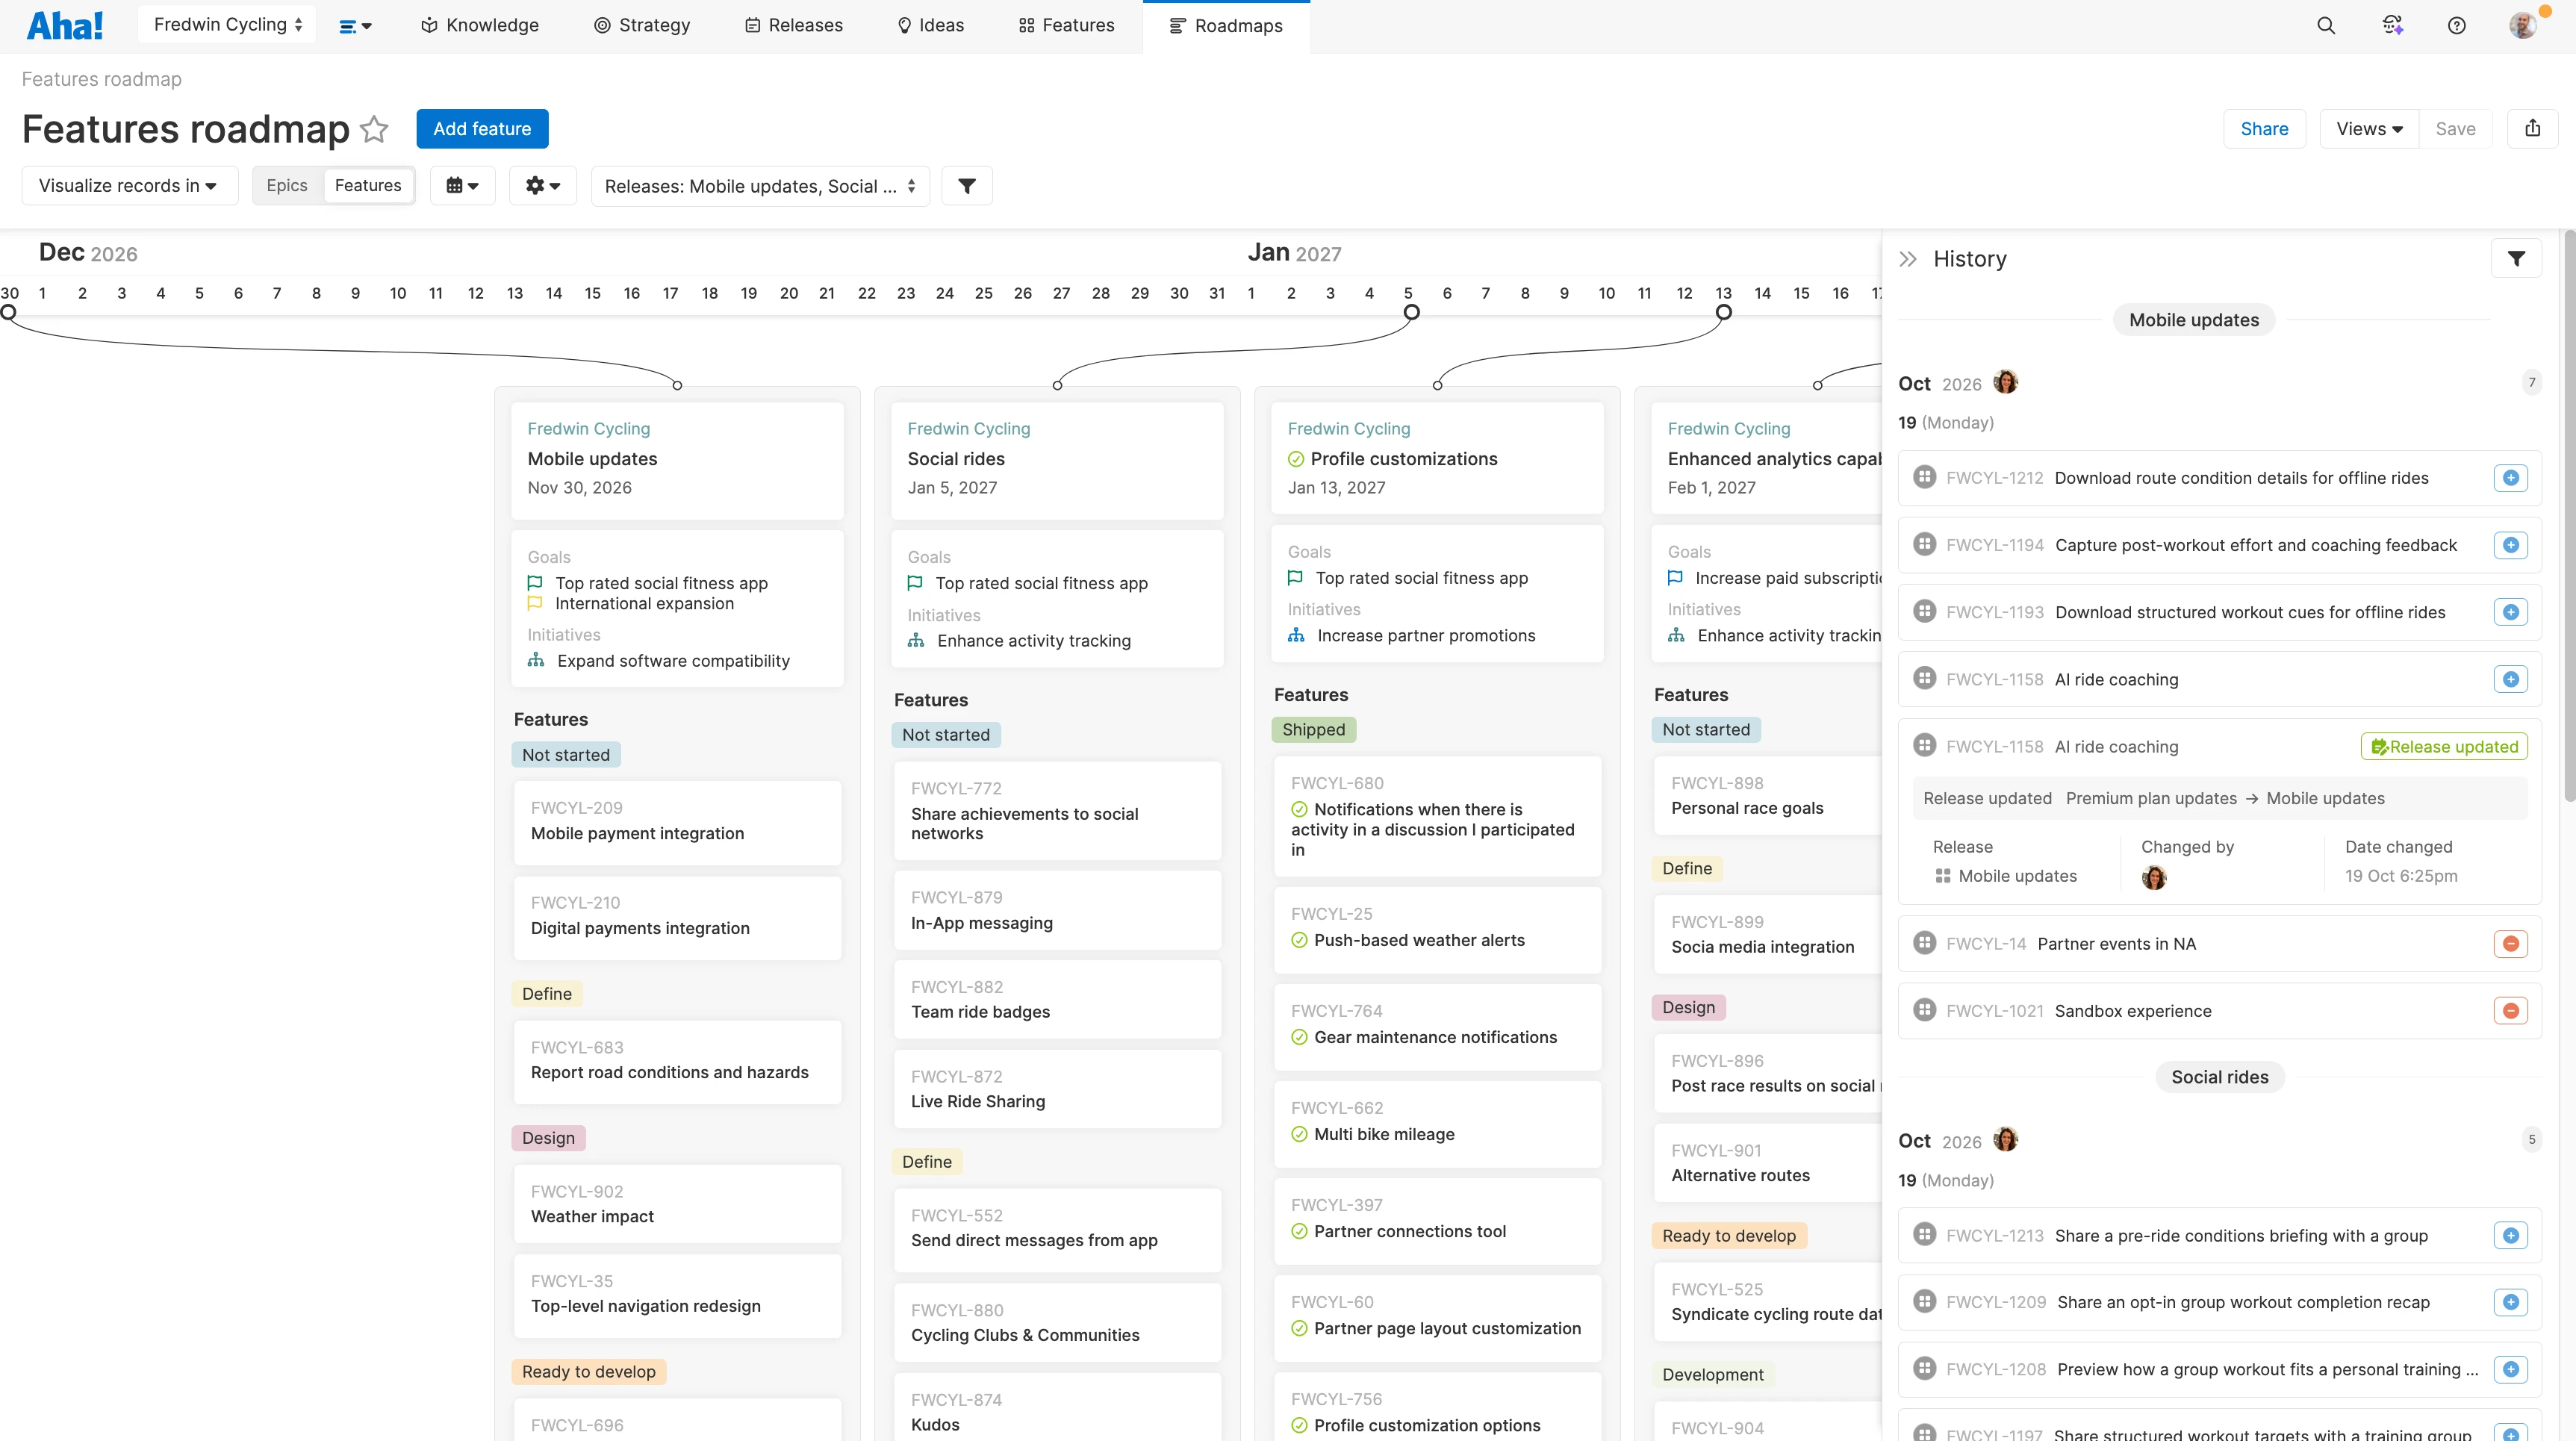Open the Releases menu
This screenshot has height=1441, width=2576.
coord(794,25)
